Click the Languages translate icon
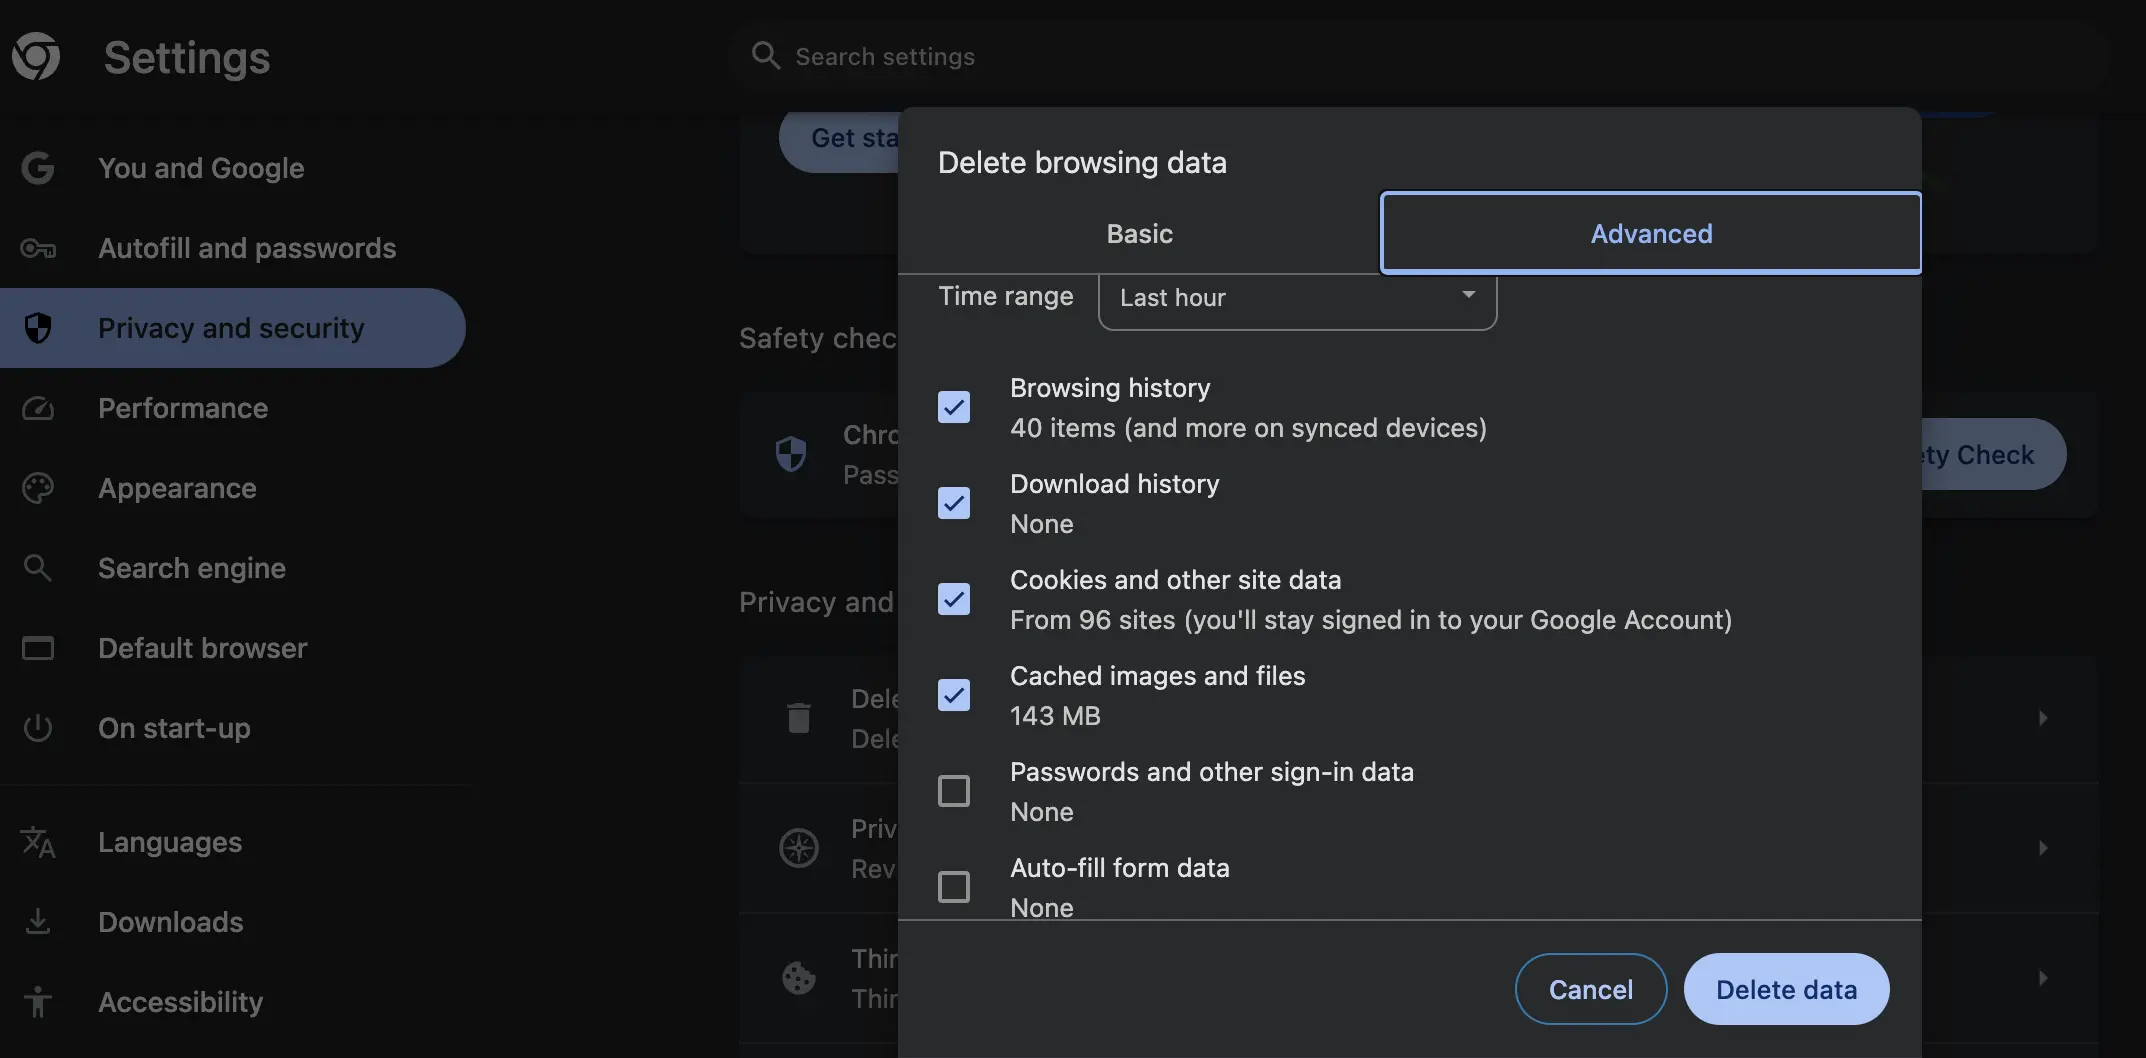2146x1058 pixels. 38,842
